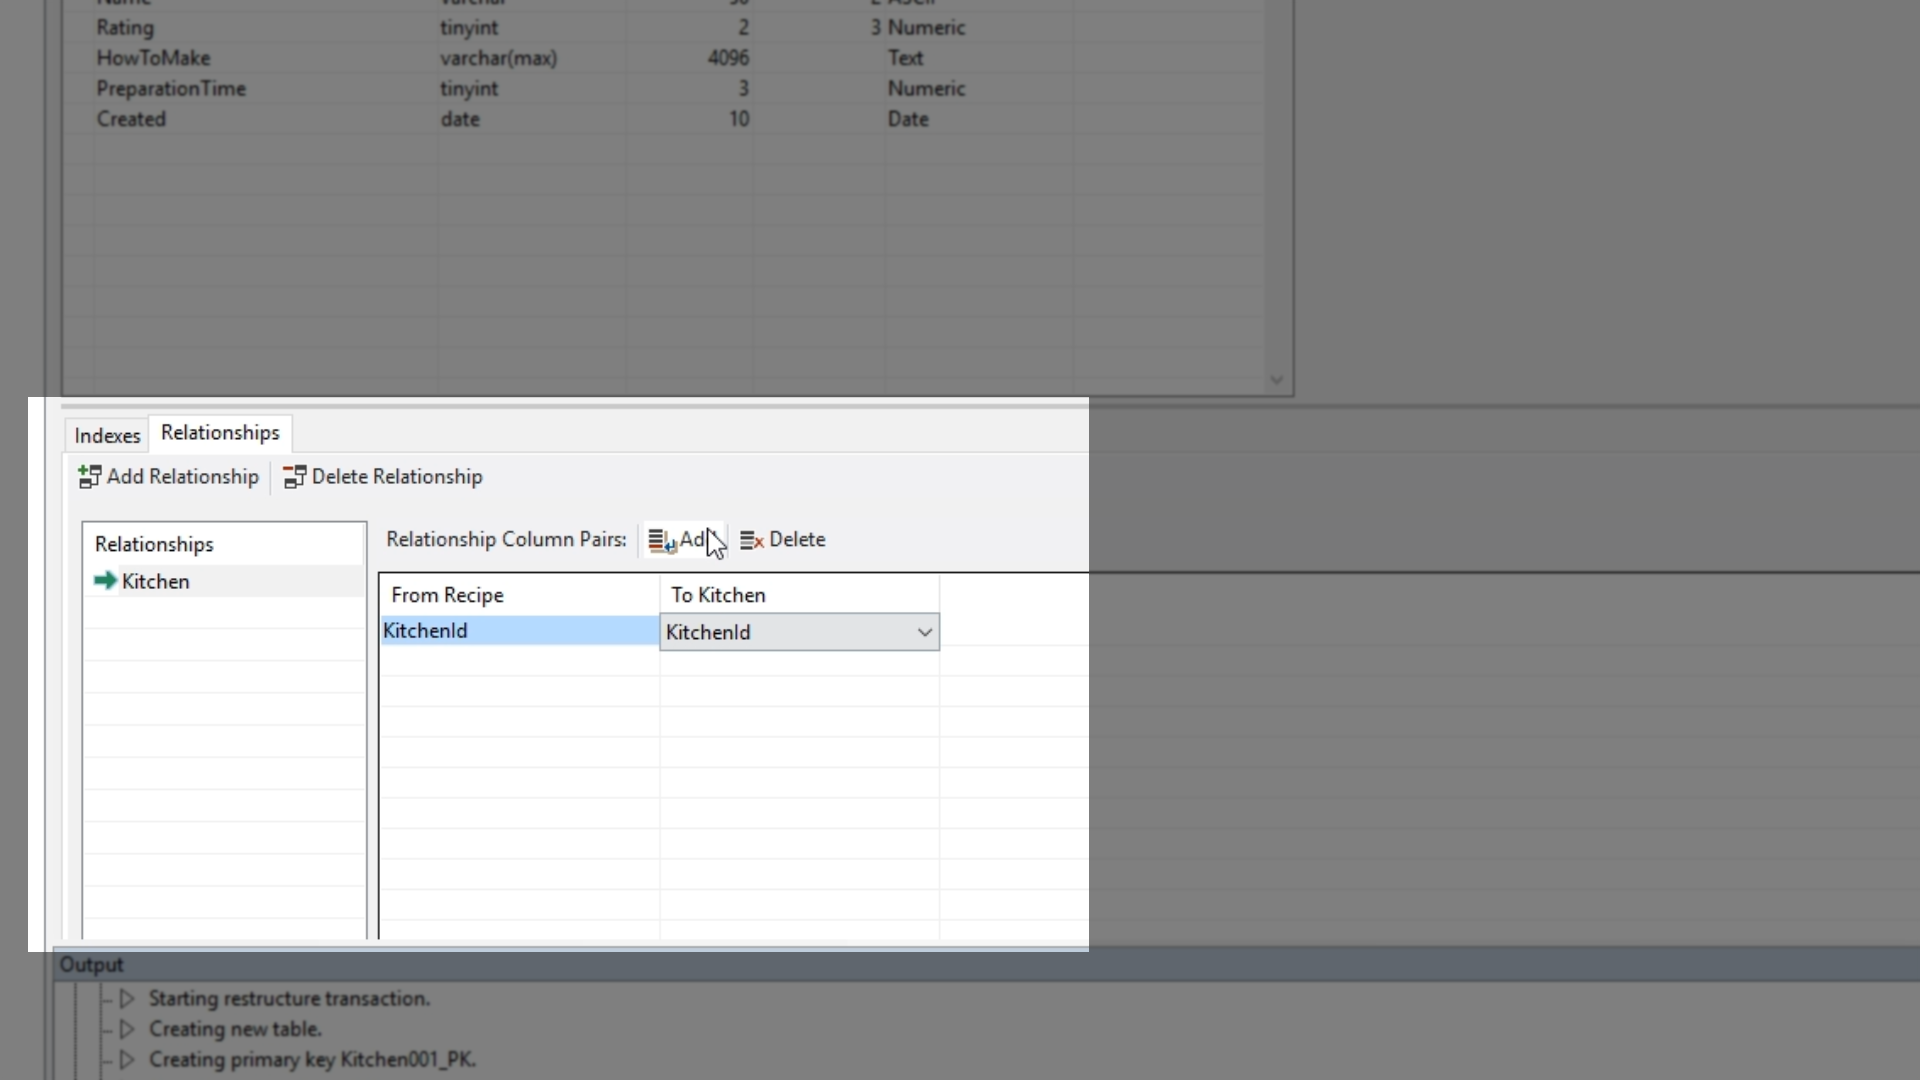Select the Kitchen relationship in list
Viewport: 1920px width, 1080px height.
(x=156, y=581)
